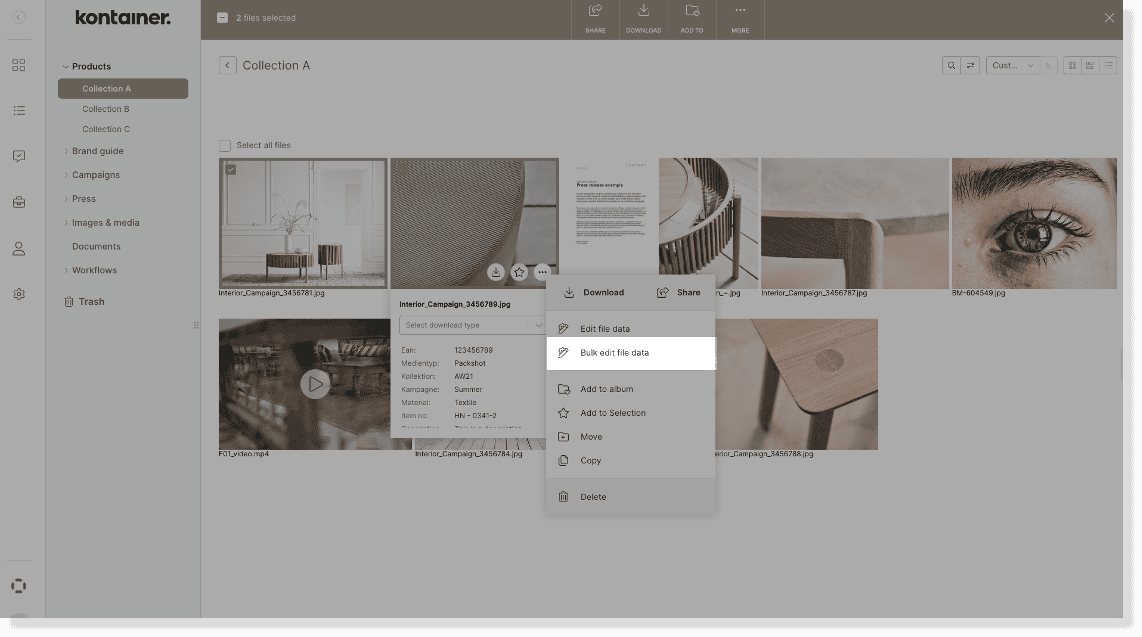Screen dimensions: 1142x637
Task: Select the grid view icon
Action: 1072,65
